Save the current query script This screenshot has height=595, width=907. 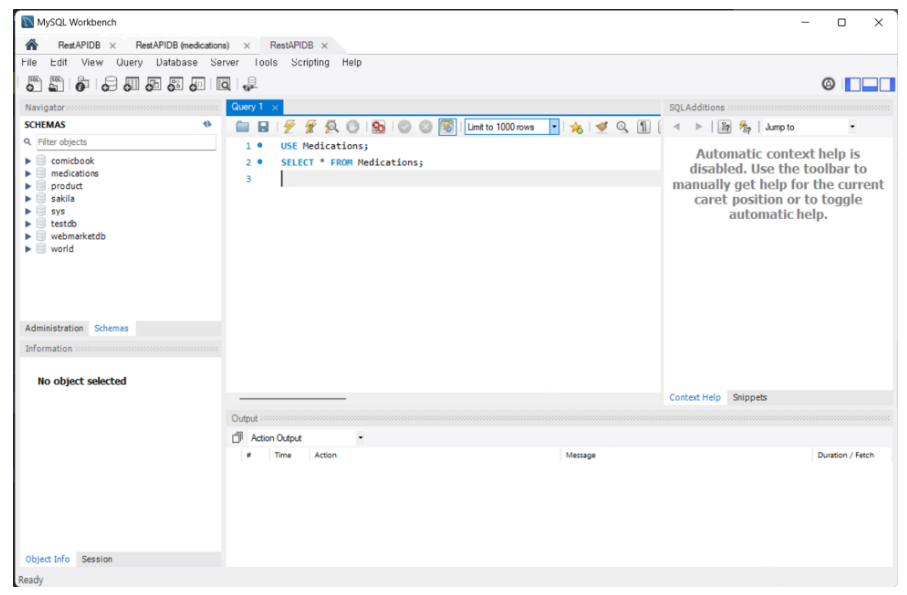263,127
